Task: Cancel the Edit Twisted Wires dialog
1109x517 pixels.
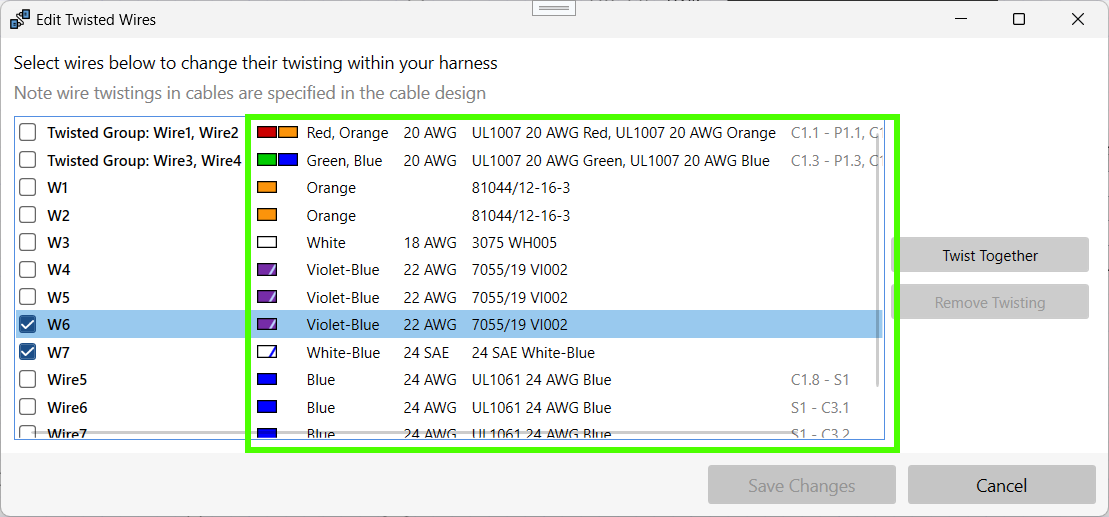Action: [x=1001, y=485]
